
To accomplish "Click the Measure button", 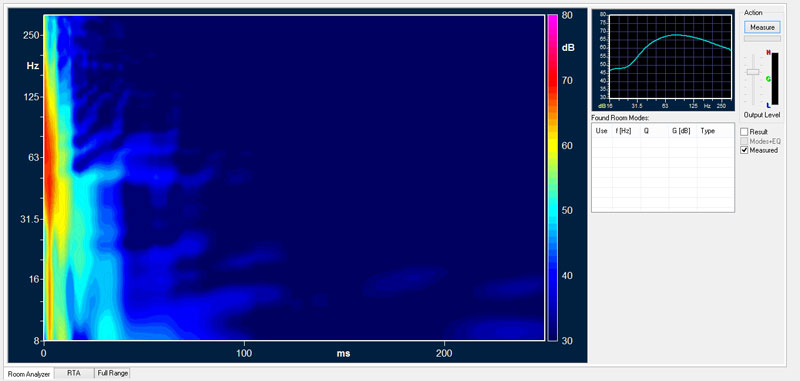I will click(x=762, y=27).
